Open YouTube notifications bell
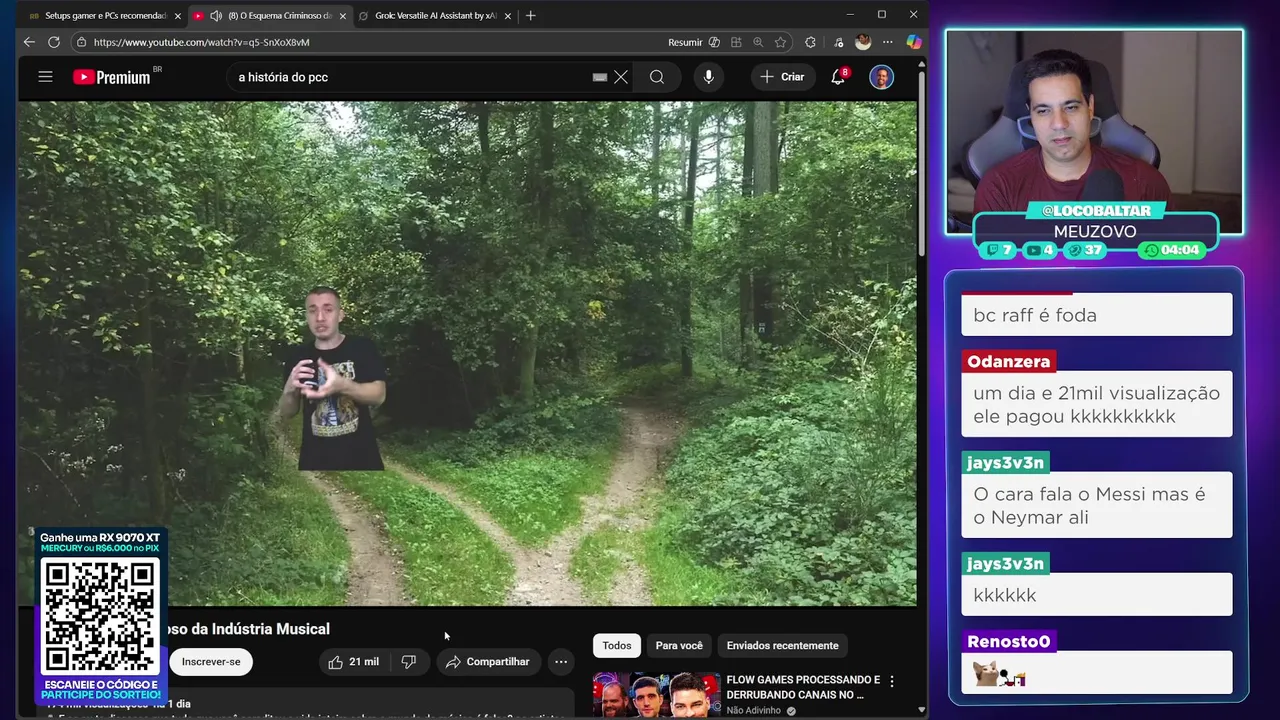The image size is (1280, 720). (x=838, y=77)
